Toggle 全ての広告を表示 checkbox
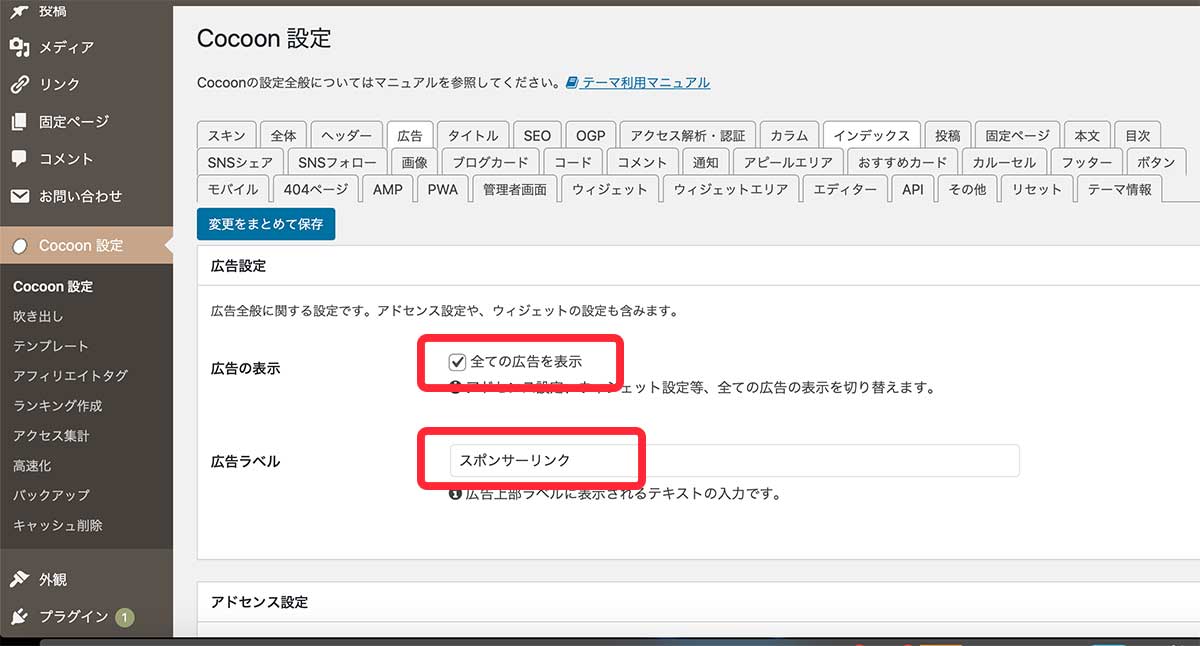 tap(458, 362)
